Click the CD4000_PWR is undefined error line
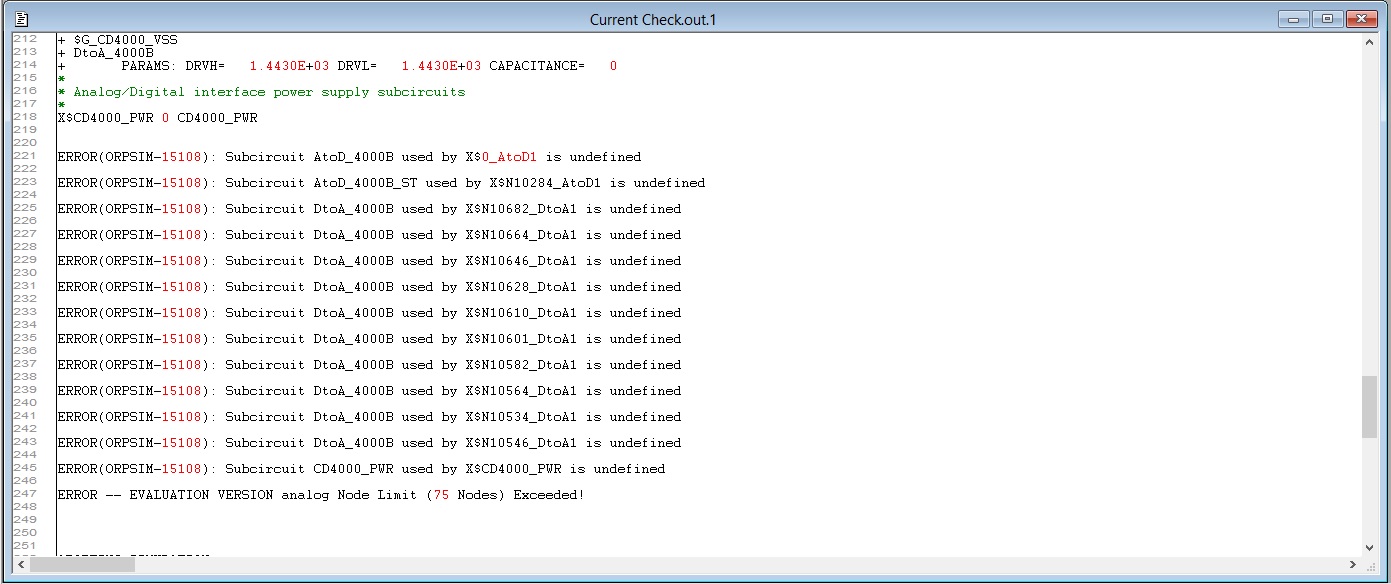The width and height of the screenshot is (1391, 584). (x=361, y=469)
